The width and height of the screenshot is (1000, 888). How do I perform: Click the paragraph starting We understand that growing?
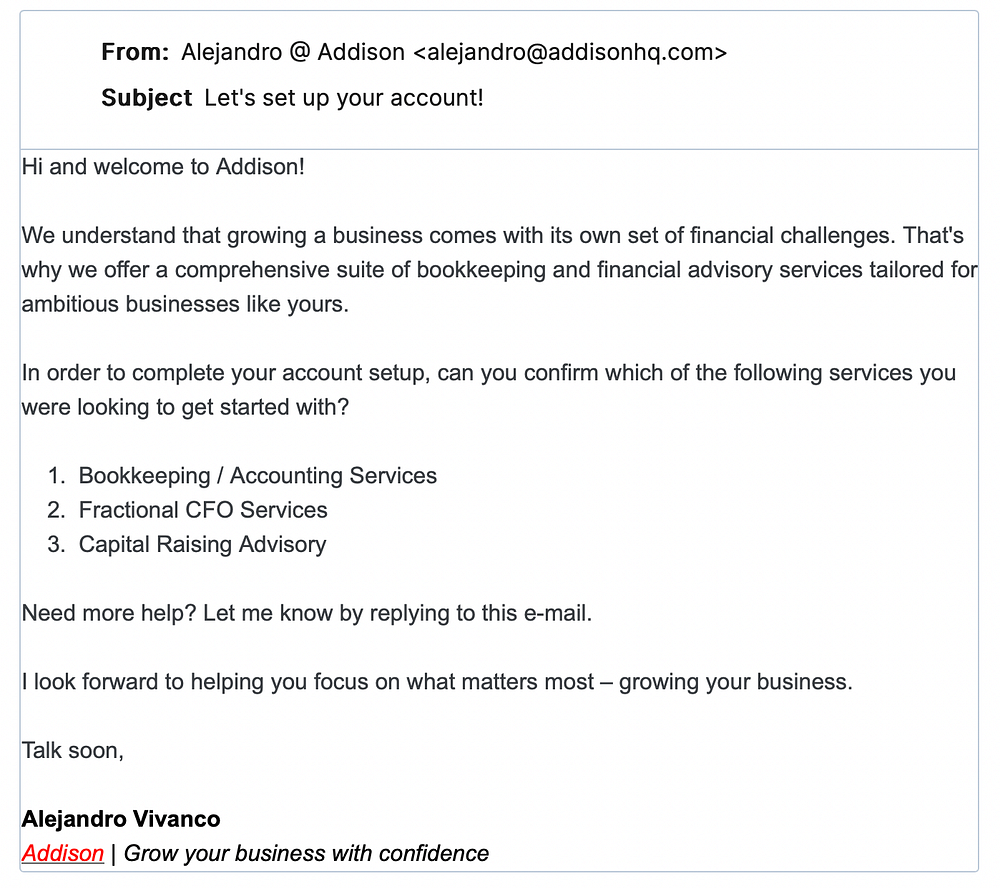[499, 269]
